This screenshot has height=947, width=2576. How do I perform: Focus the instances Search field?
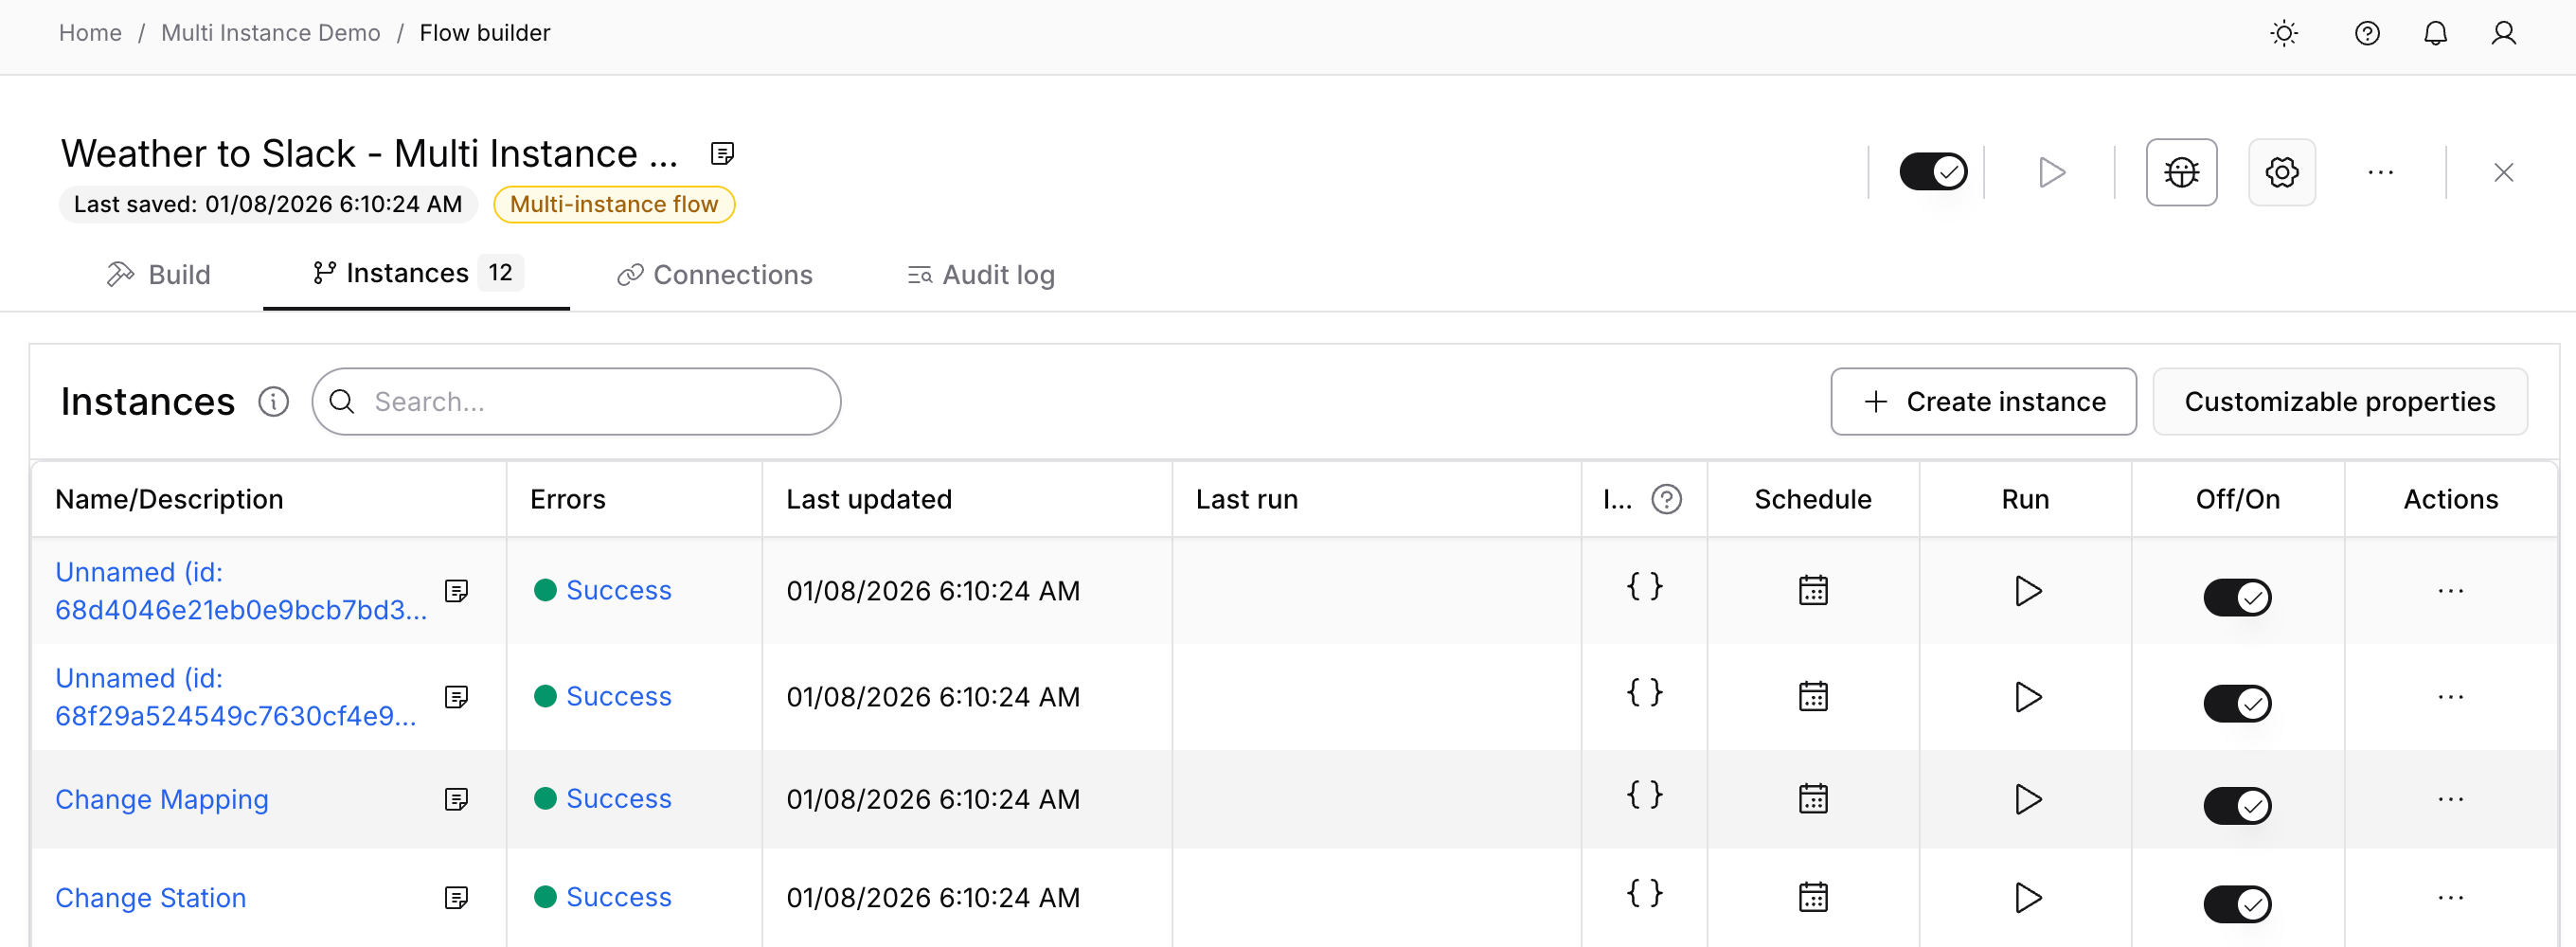(576, 401)
